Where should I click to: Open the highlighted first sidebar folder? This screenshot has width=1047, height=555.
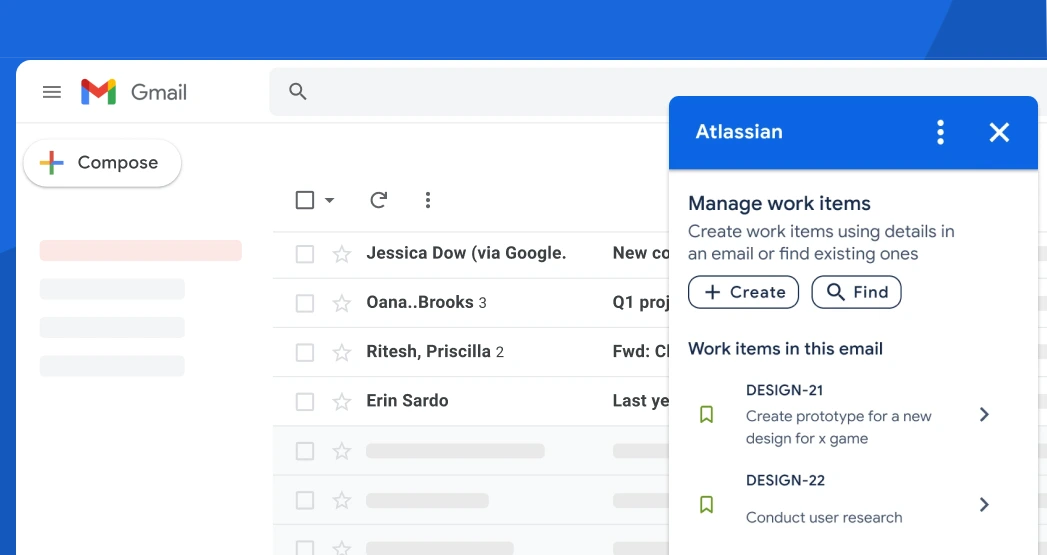point(140,251)
